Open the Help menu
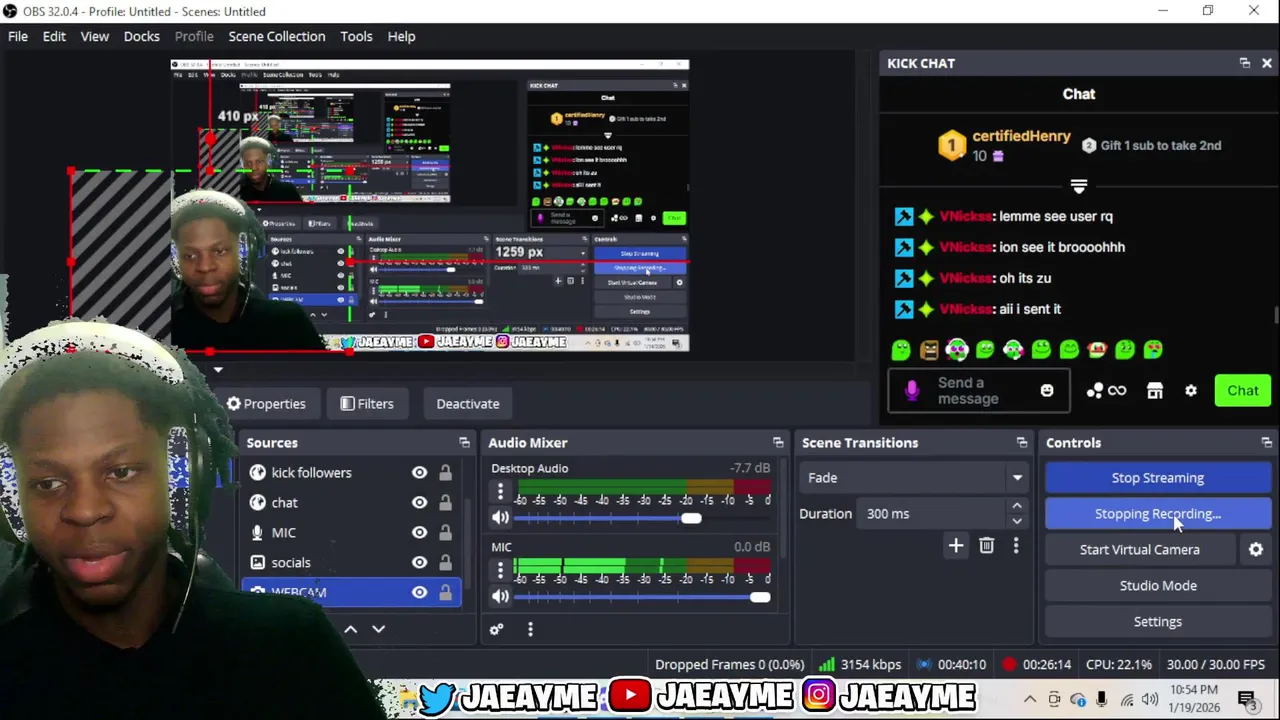Screen dimensions: 1280x720 click(x=401, y=36)
